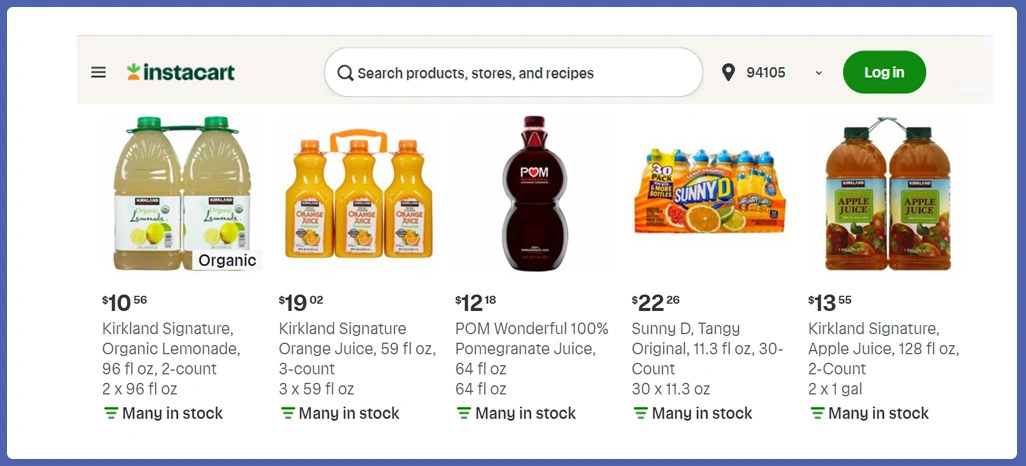Click the search magnifying glass icon
The image size is (1026, 466).
click(345, 73)
